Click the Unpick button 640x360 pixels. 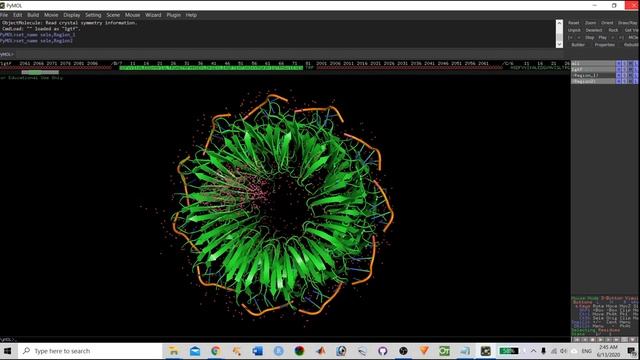coord(574,30)
